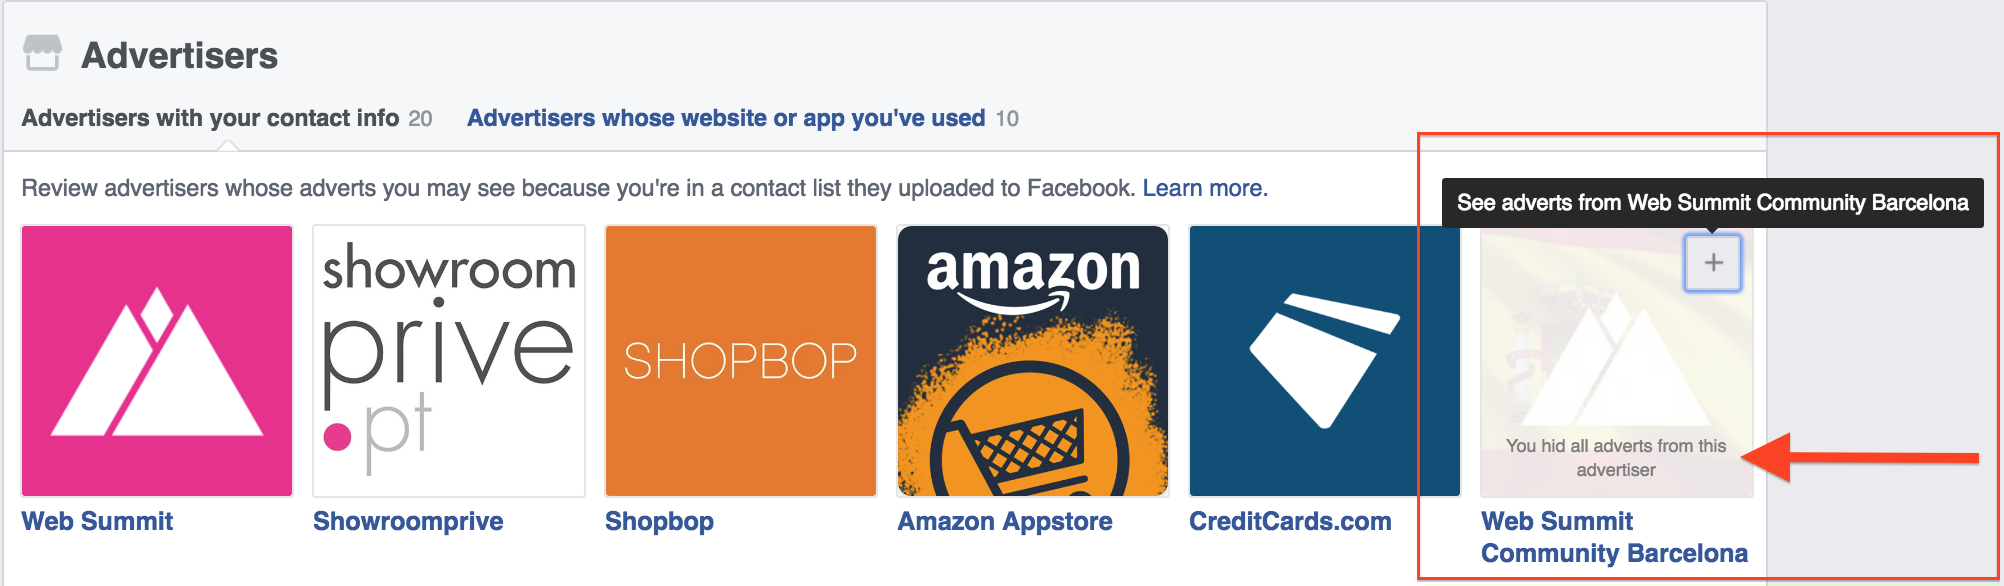Open the Showroomprive name link
Viewport: 2004px width, 586px height.
pos(408,521)
